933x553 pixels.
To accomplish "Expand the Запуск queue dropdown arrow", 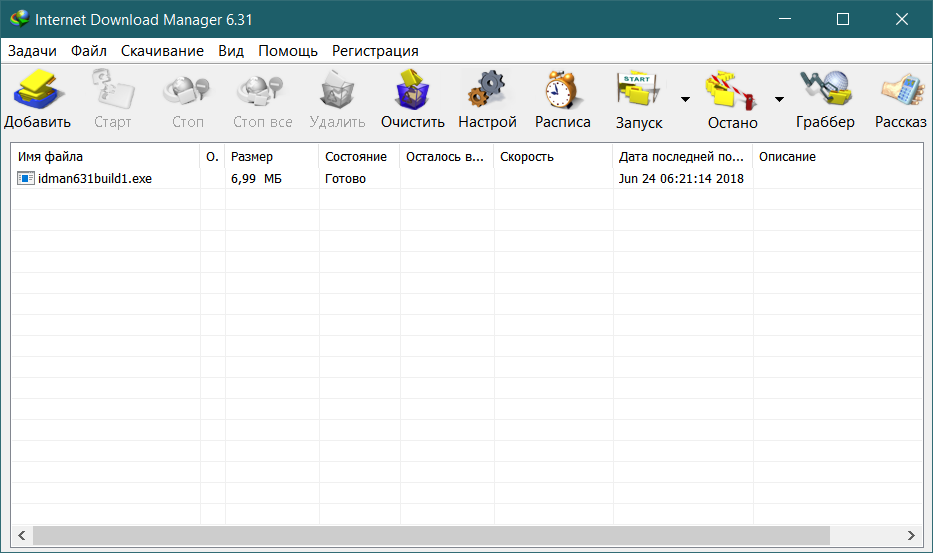I will tap(685, 99).
